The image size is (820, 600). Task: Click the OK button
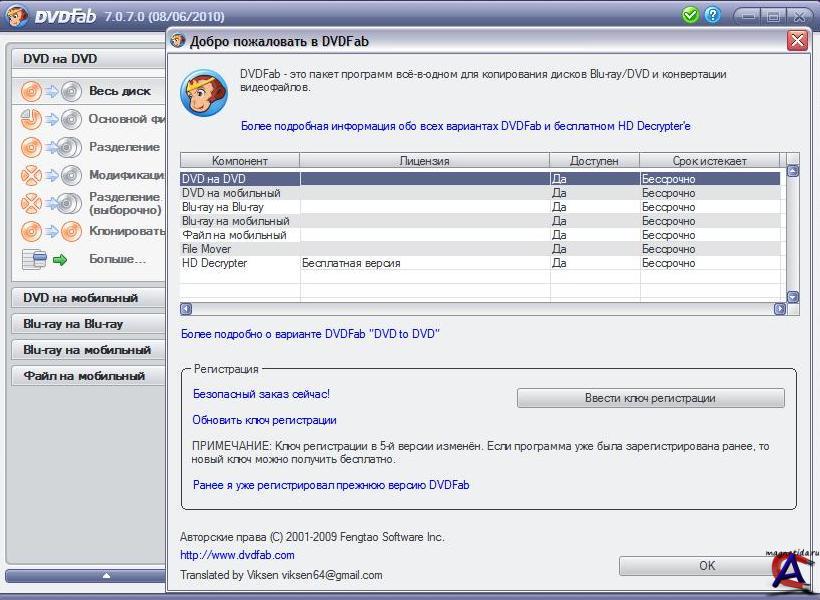pos(707,566)
